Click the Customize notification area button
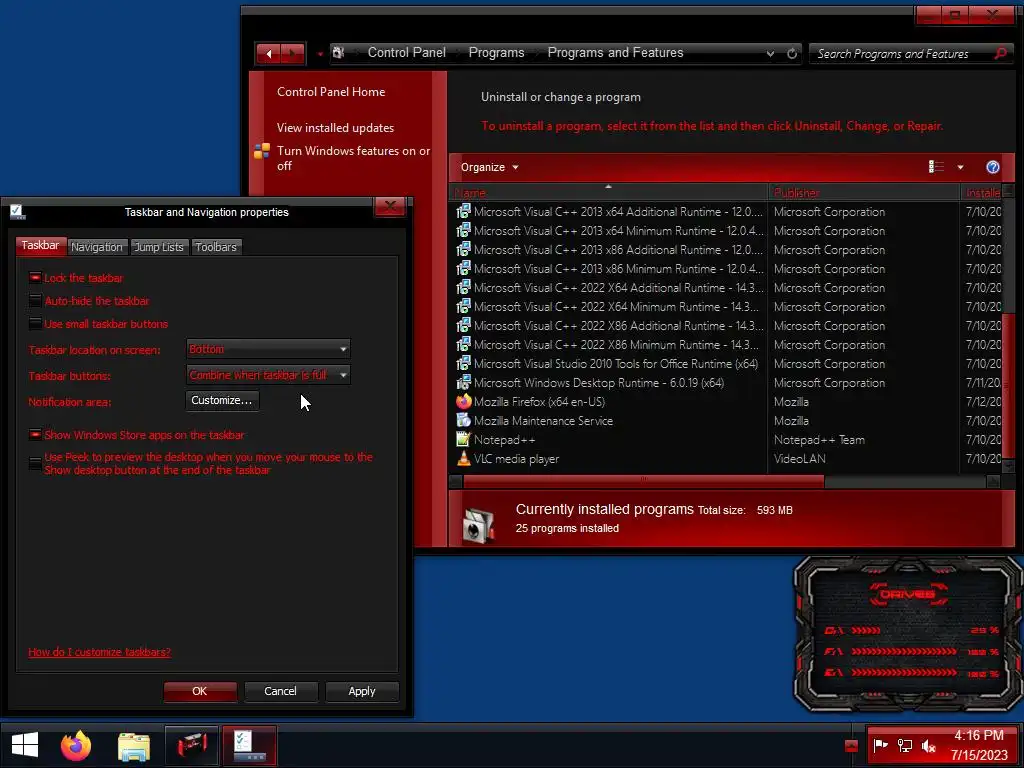 pos(222,400)
